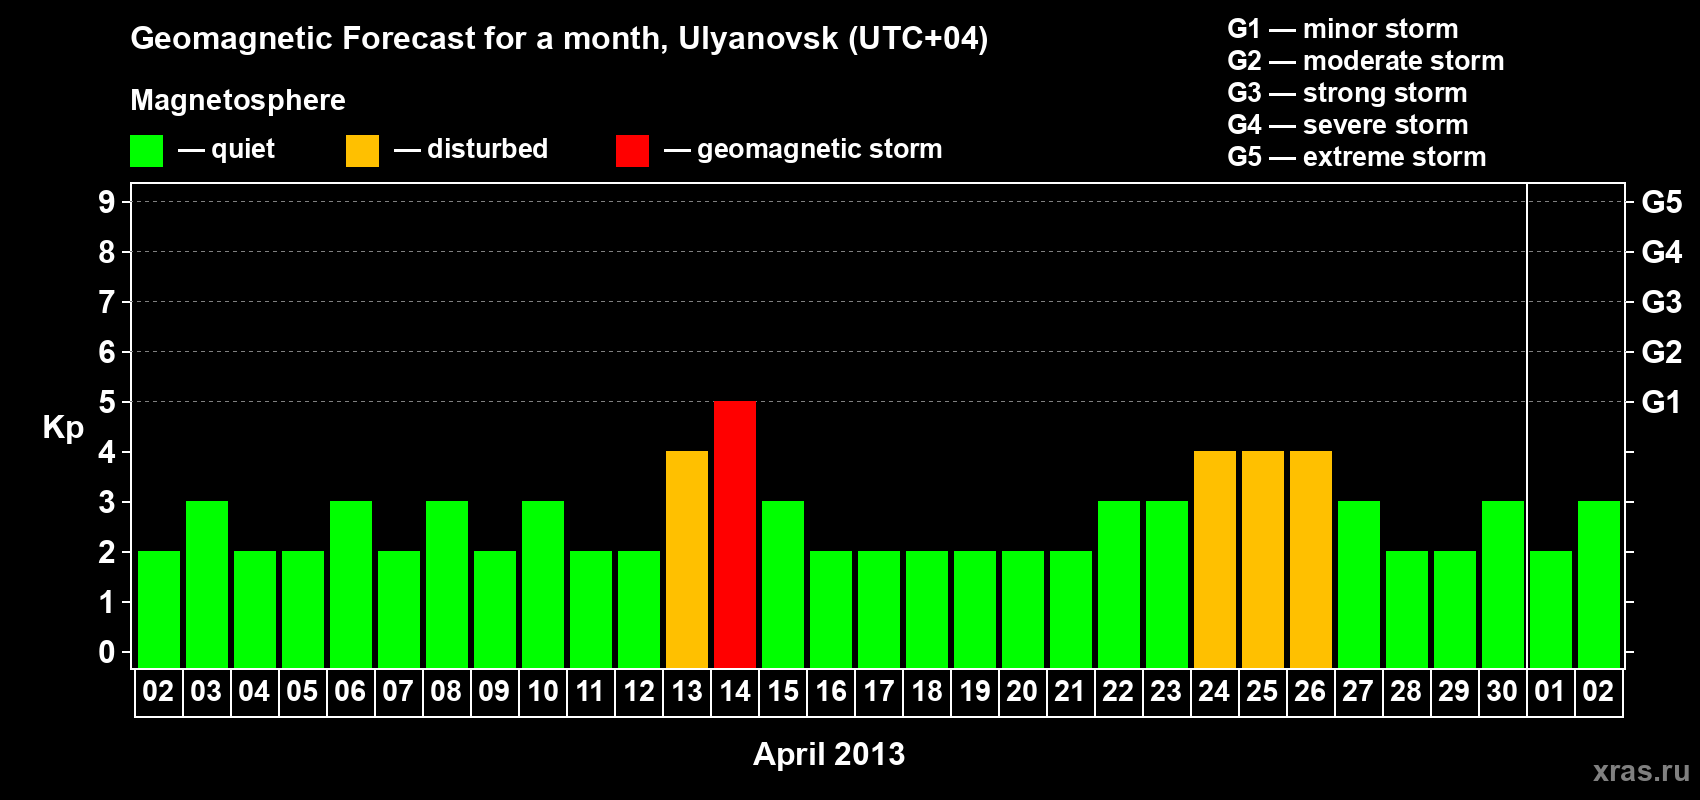Click the 'disturbed' legend label
Image resolution: width=1700 pixels, height=800 pixels.
click(x=487, y=149)
